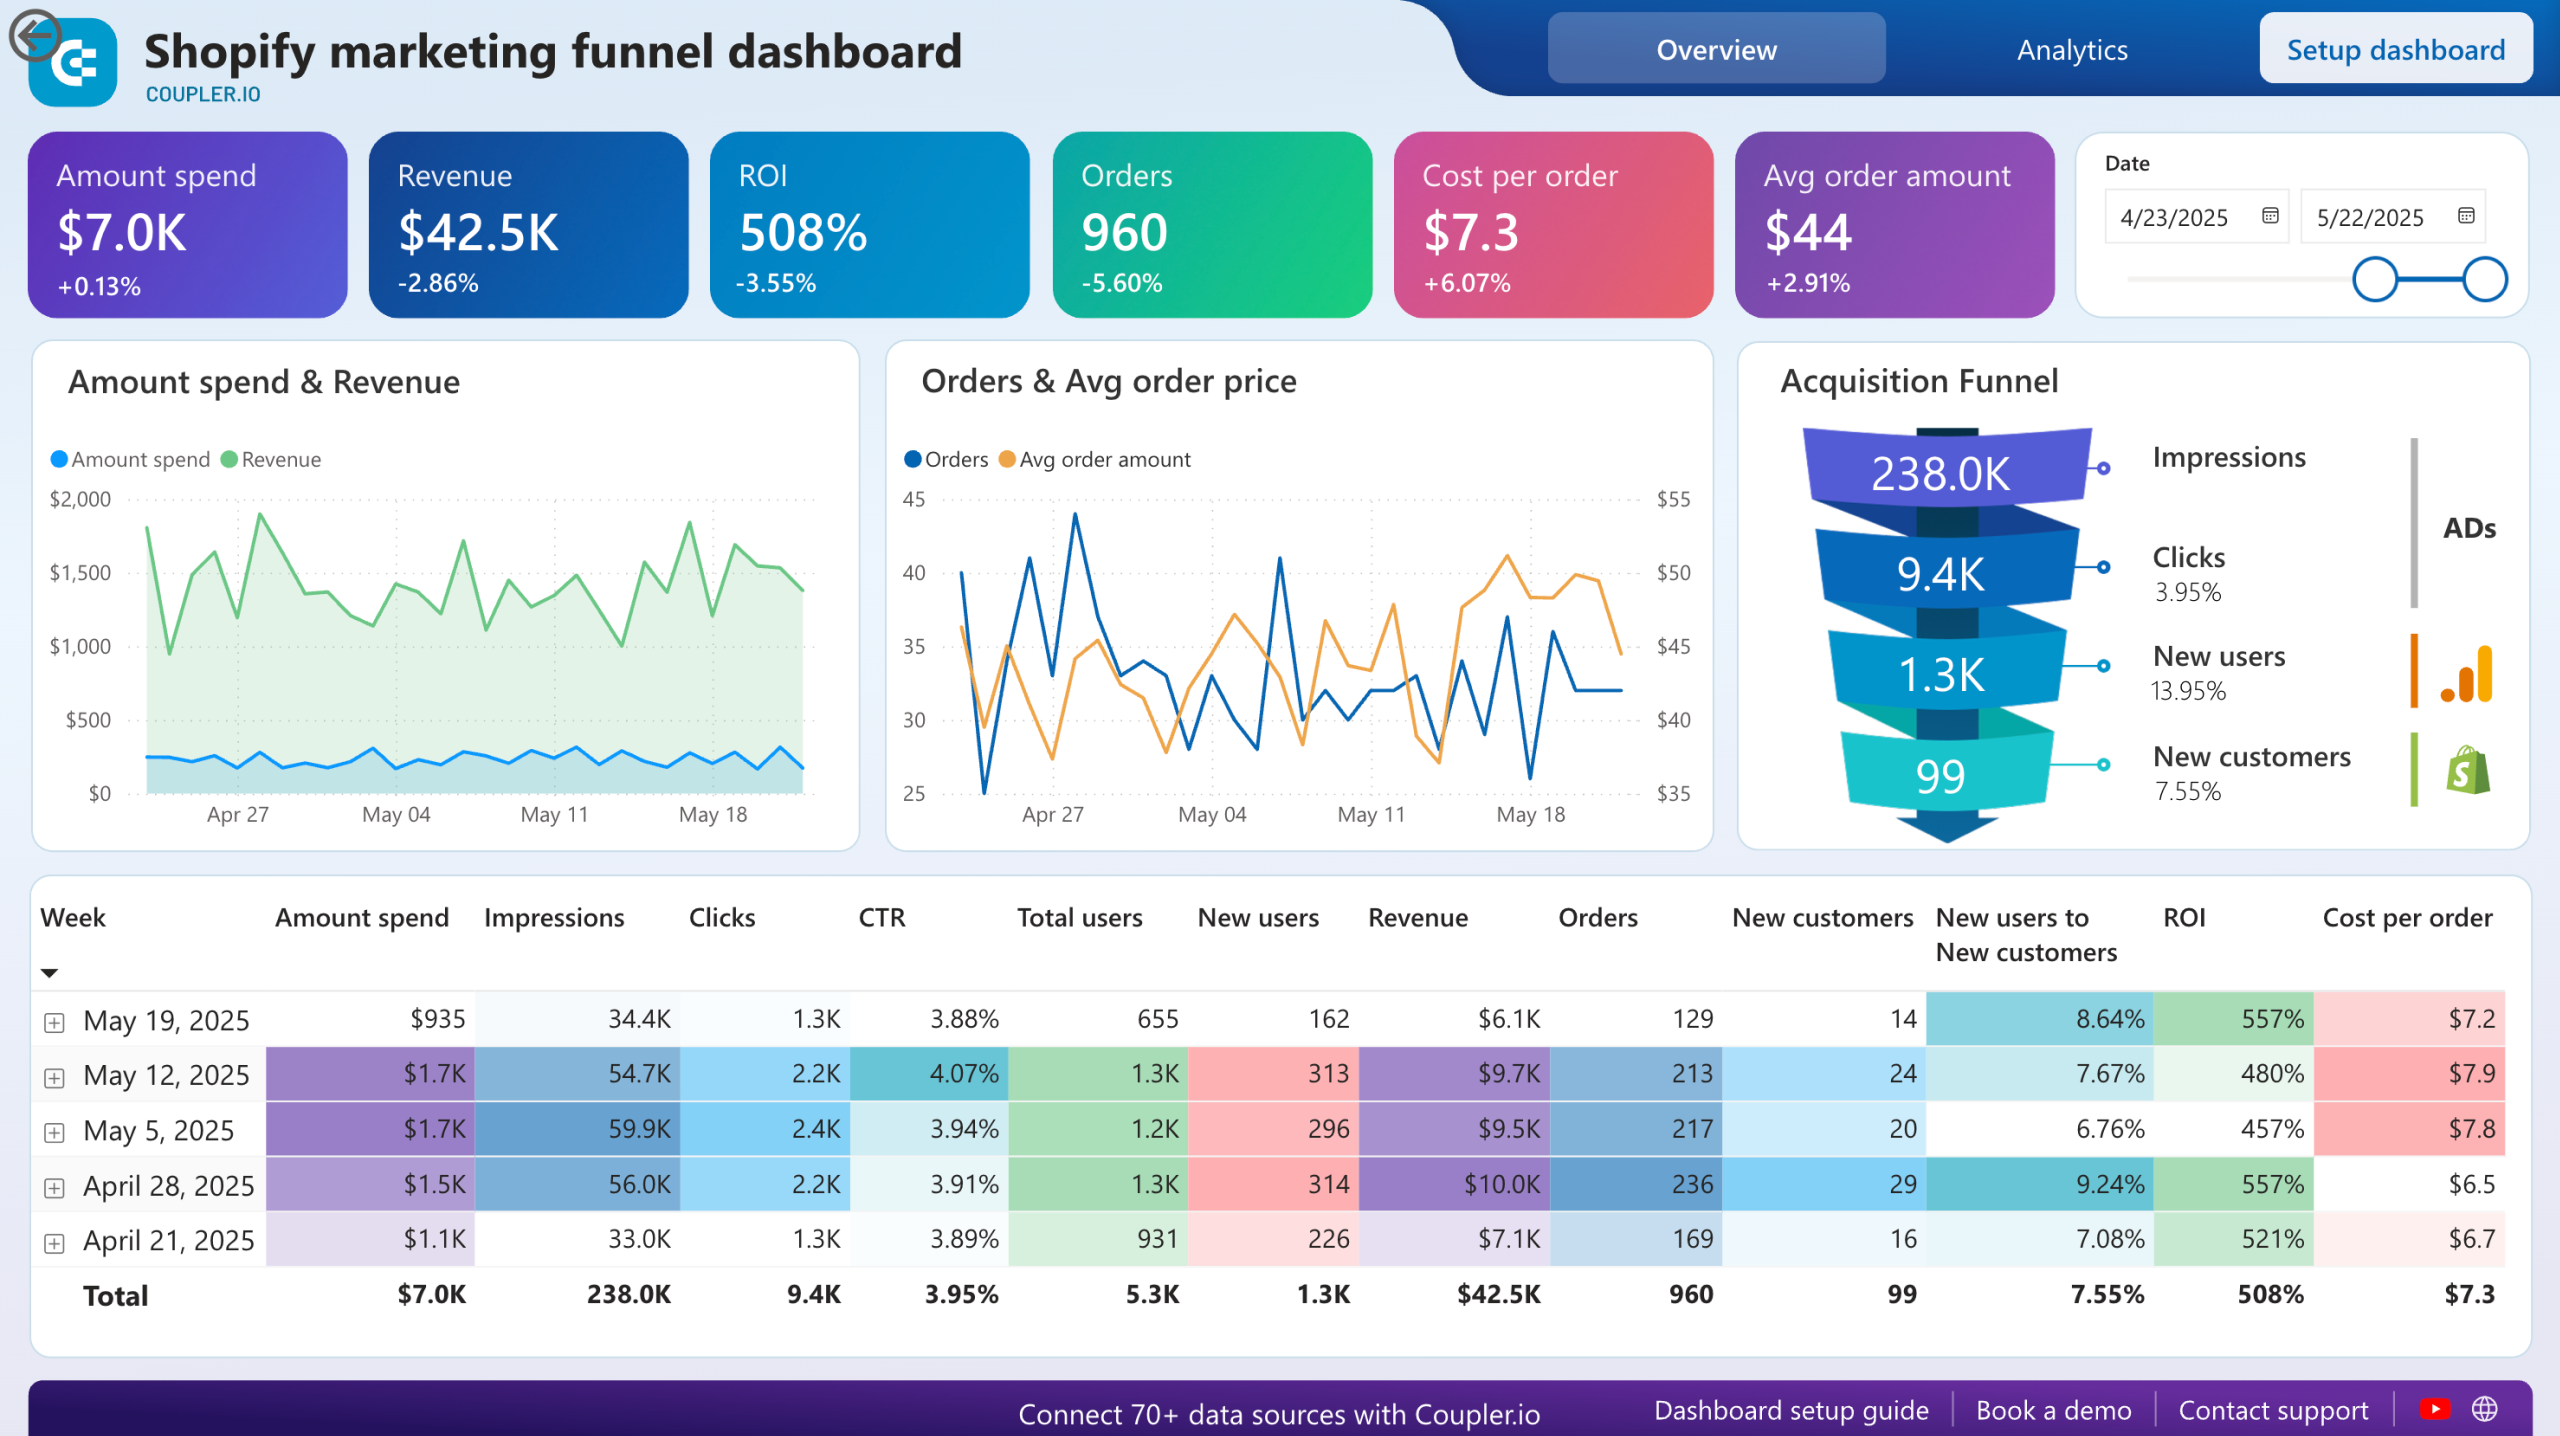Select the Overview tab

(x=1715, y=49)
